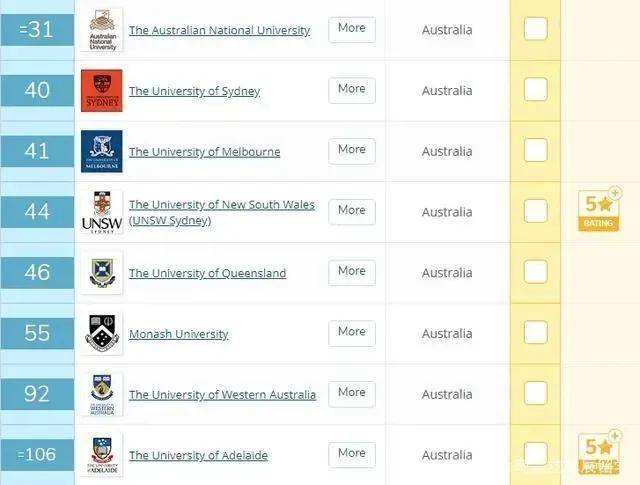Screen dimensions: 640x485
Task: Open the Monash University link
Action: 178,334
